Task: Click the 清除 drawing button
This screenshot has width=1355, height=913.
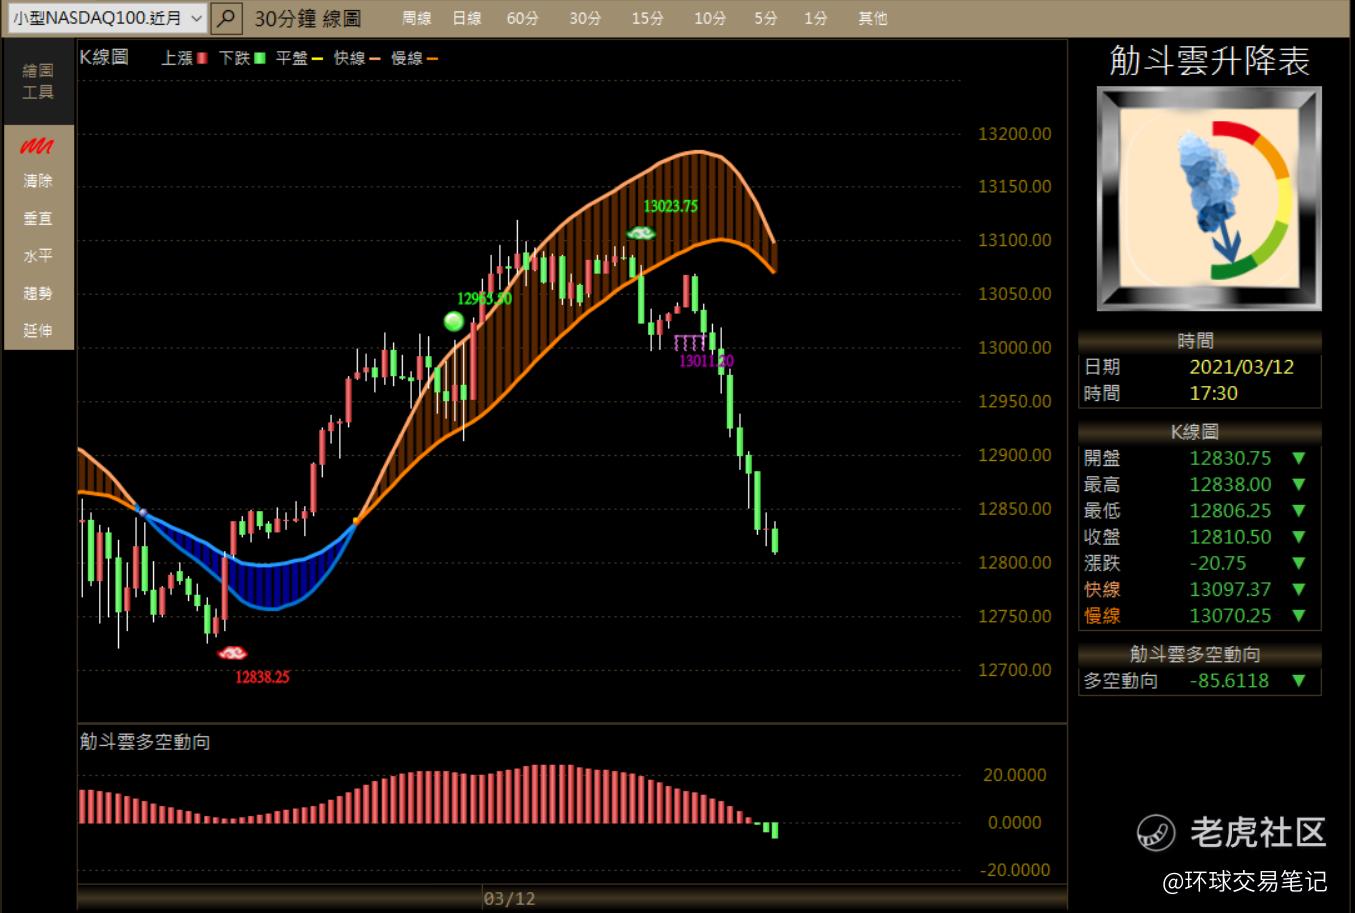Action: point(38,181)
